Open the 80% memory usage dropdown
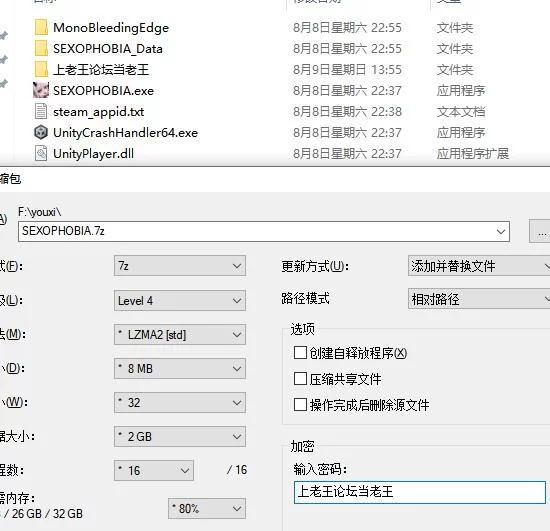550x531 pixels. (207, 509)
